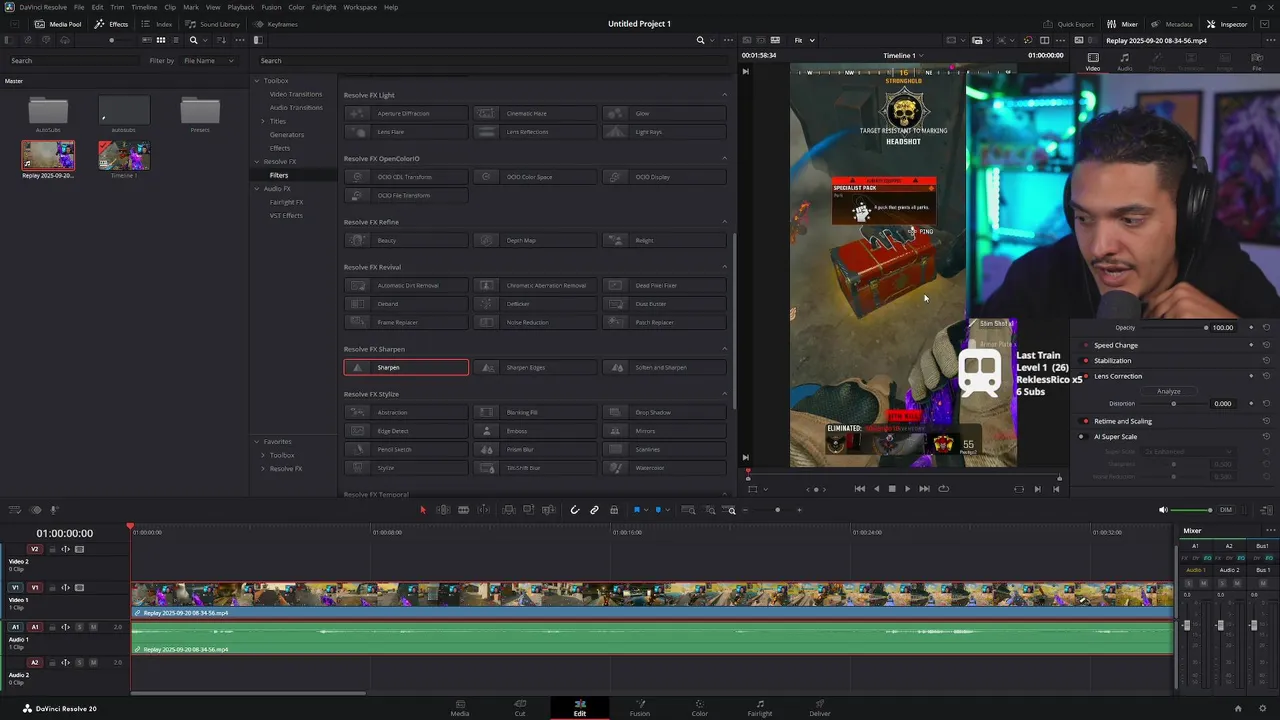Click the blue flag icon in timeline toolbar
Viewport: 1280px width, 720px height.
click(637, 510)
